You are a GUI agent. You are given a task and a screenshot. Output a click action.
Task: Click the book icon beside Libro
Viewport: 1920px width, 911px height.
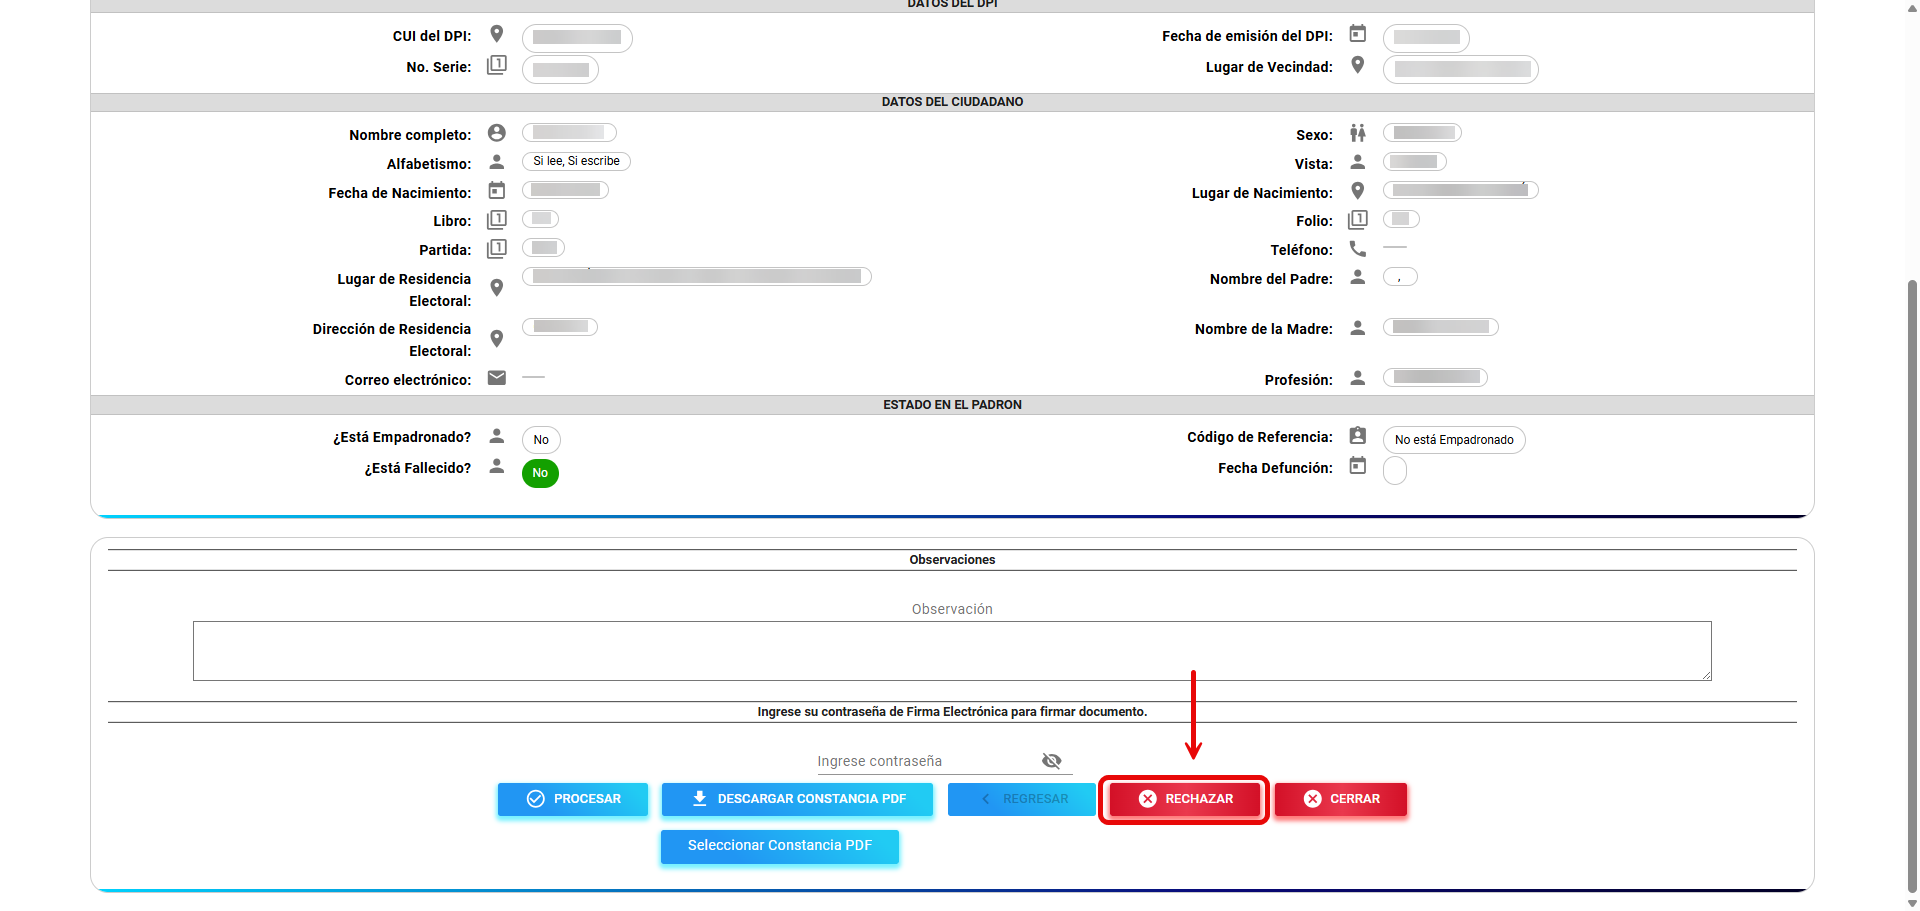[496, 220]
